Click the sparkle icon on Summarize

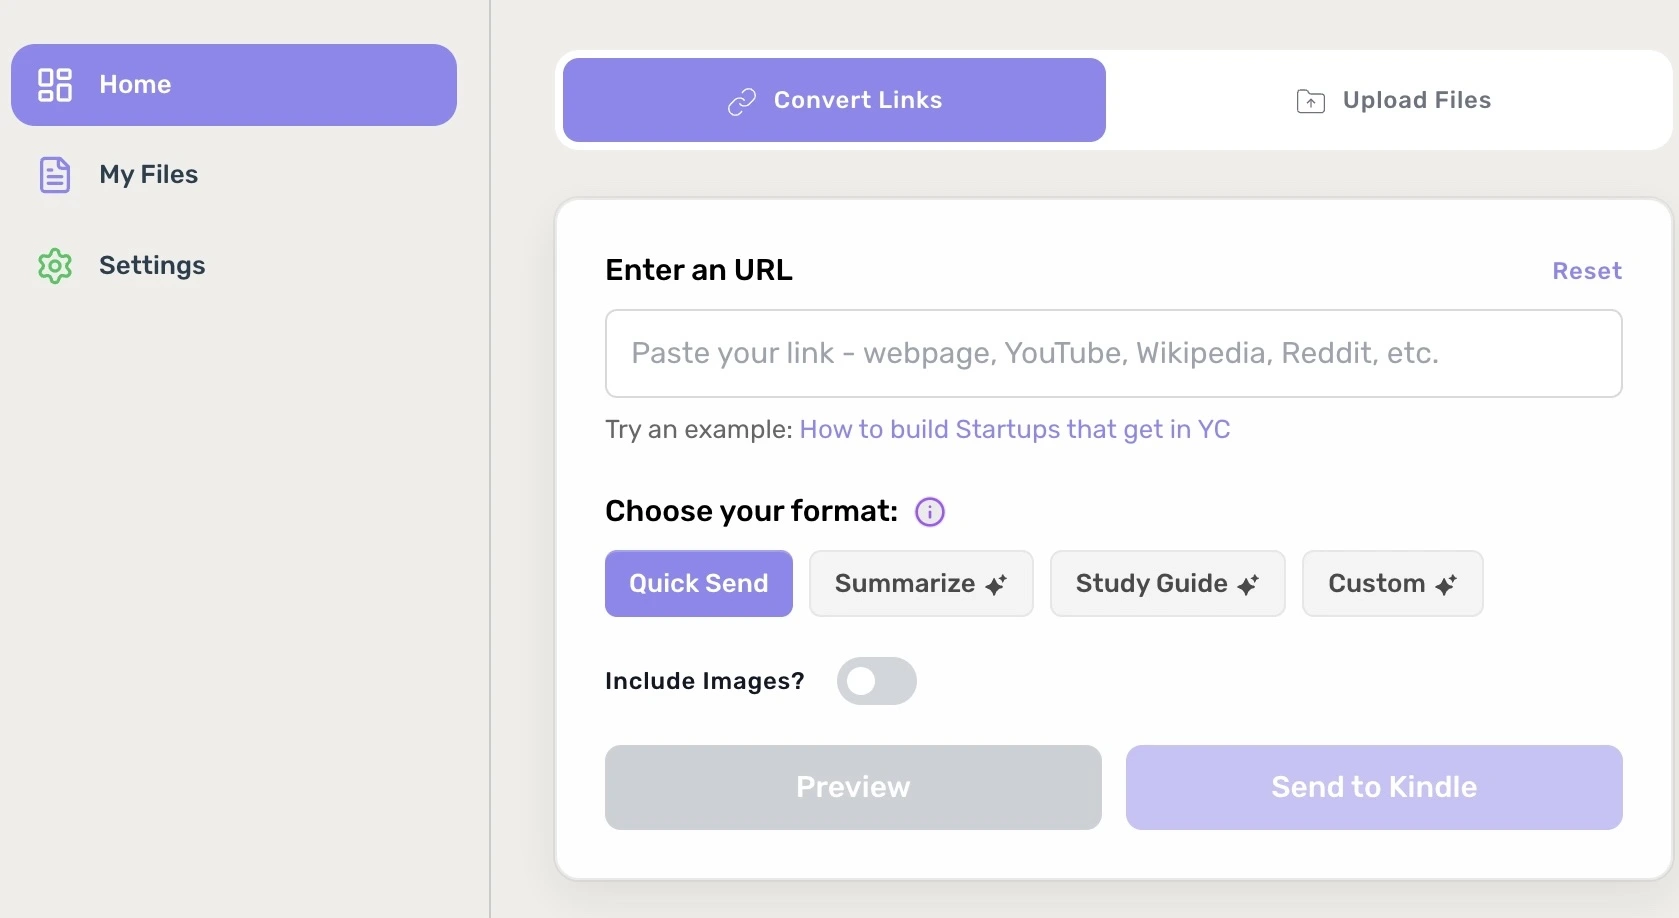tap(996, 585)
